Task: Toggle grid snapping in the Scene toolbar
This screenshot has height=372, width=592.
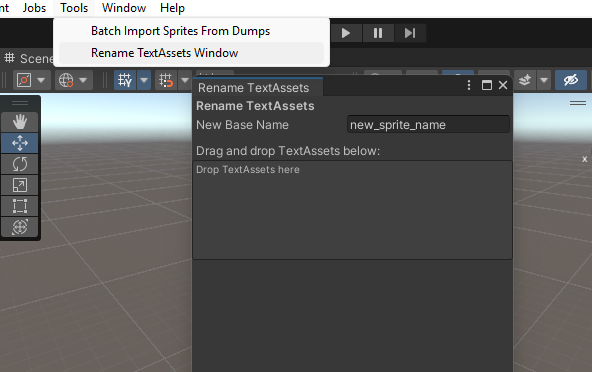Action: coord(125,80)
